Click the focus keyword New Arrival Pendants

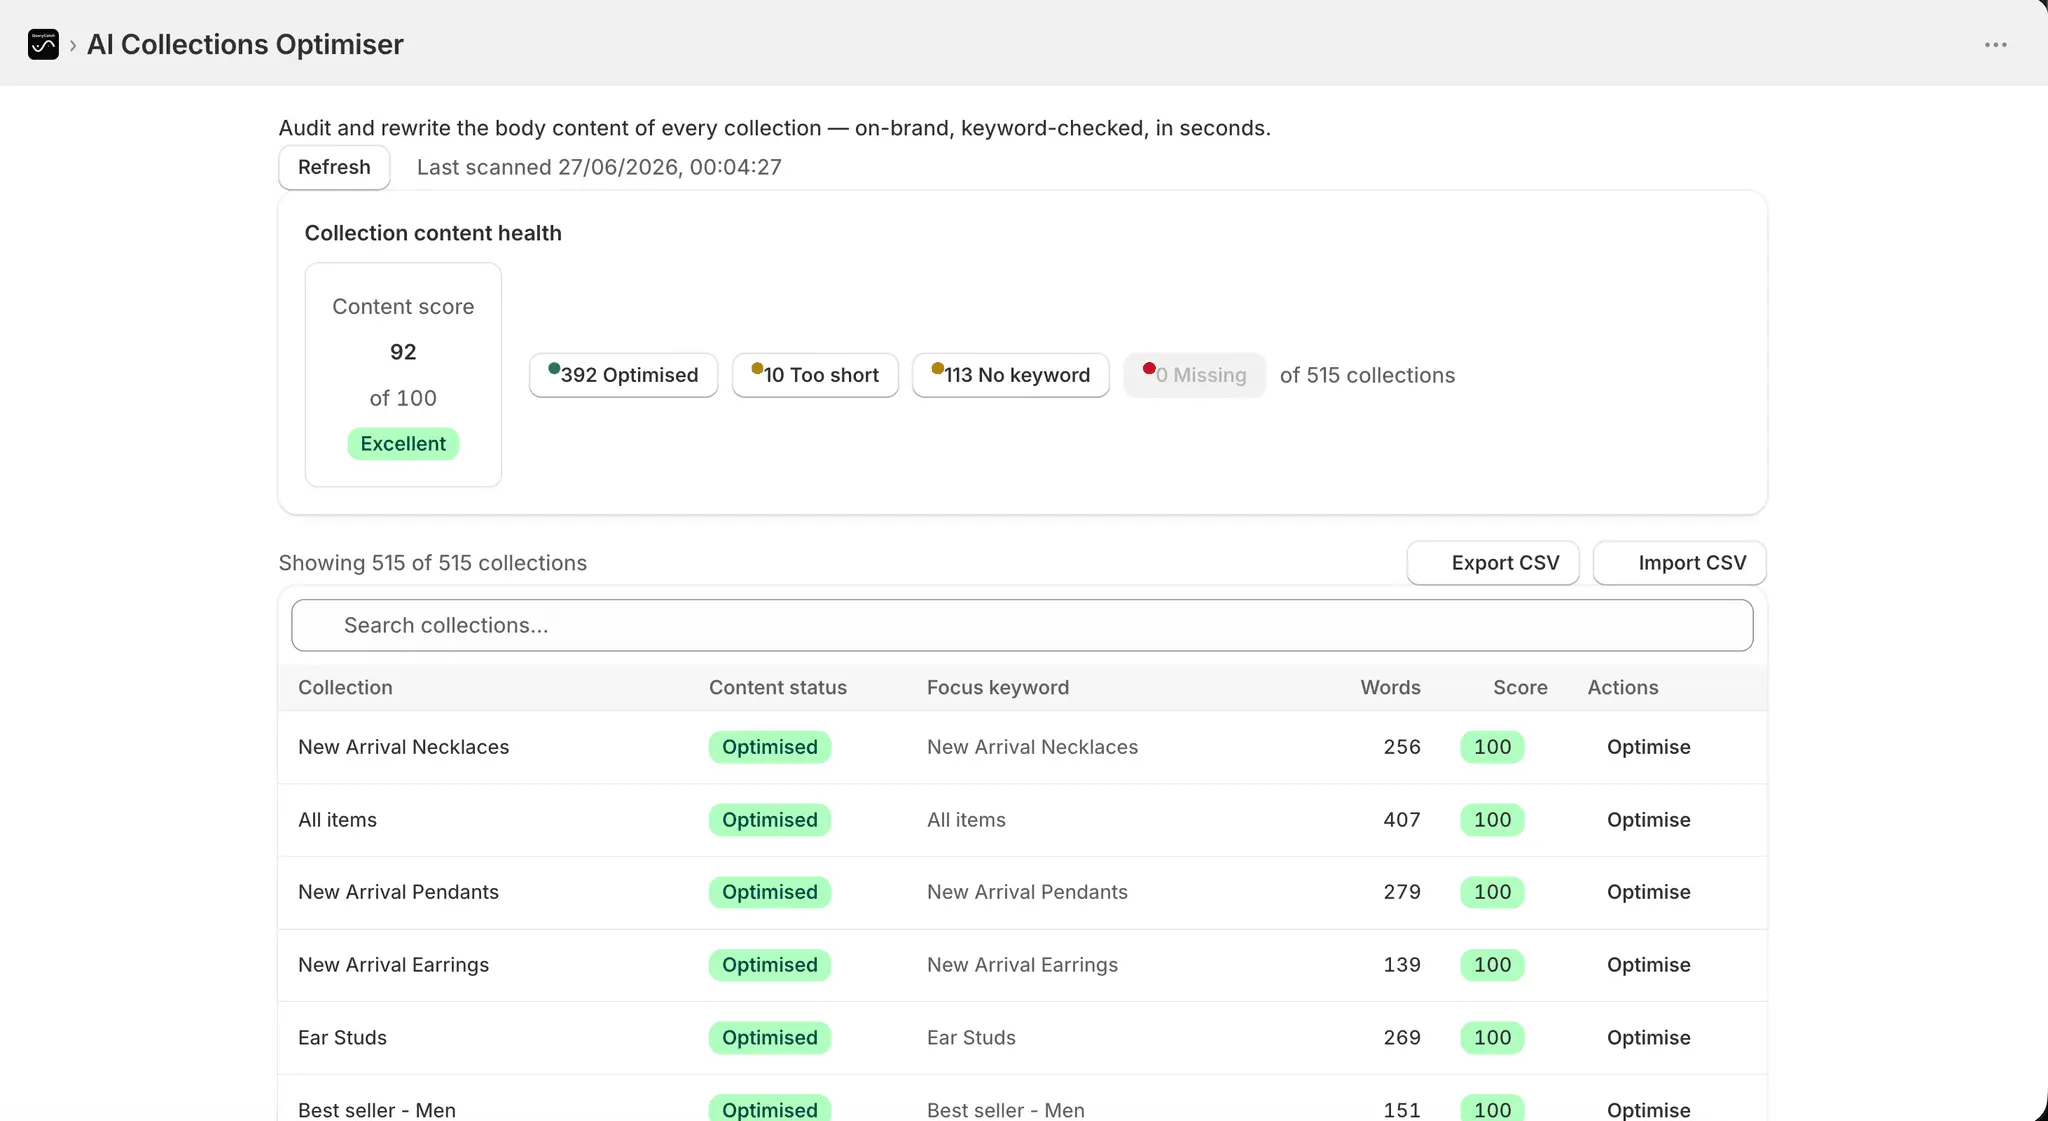(x=1027, y=892)
